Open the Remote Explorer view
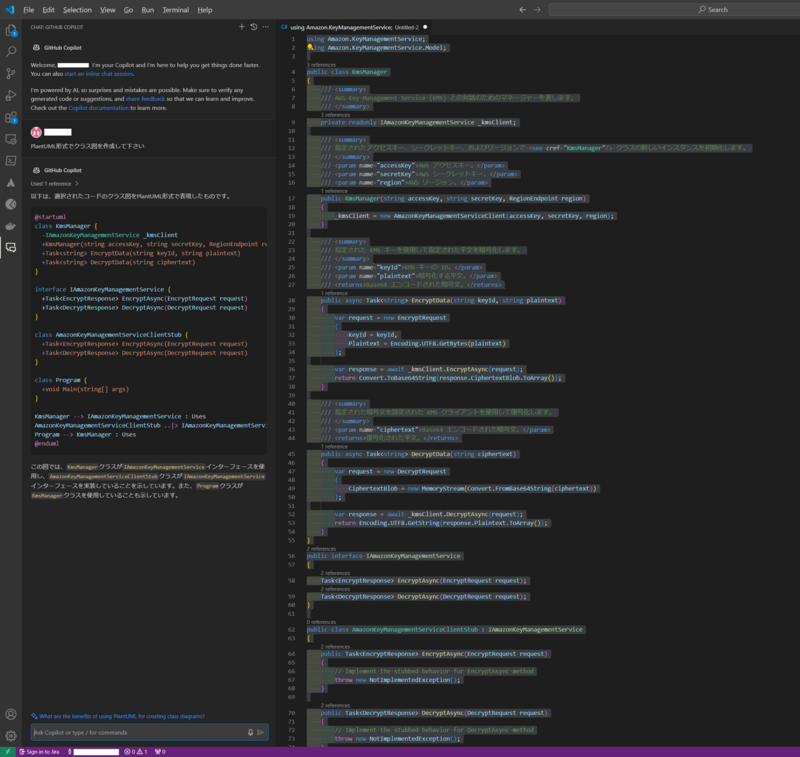 11,139
